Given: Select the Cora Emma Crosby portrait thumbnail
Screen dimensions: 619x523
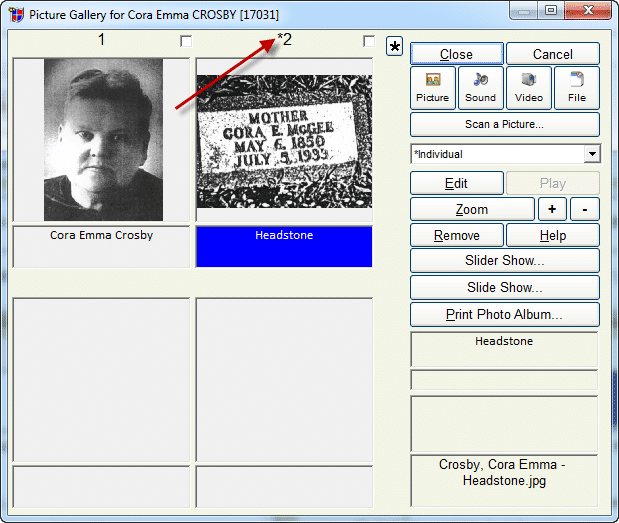Looking at the screenshot, I should pos(102,139).
